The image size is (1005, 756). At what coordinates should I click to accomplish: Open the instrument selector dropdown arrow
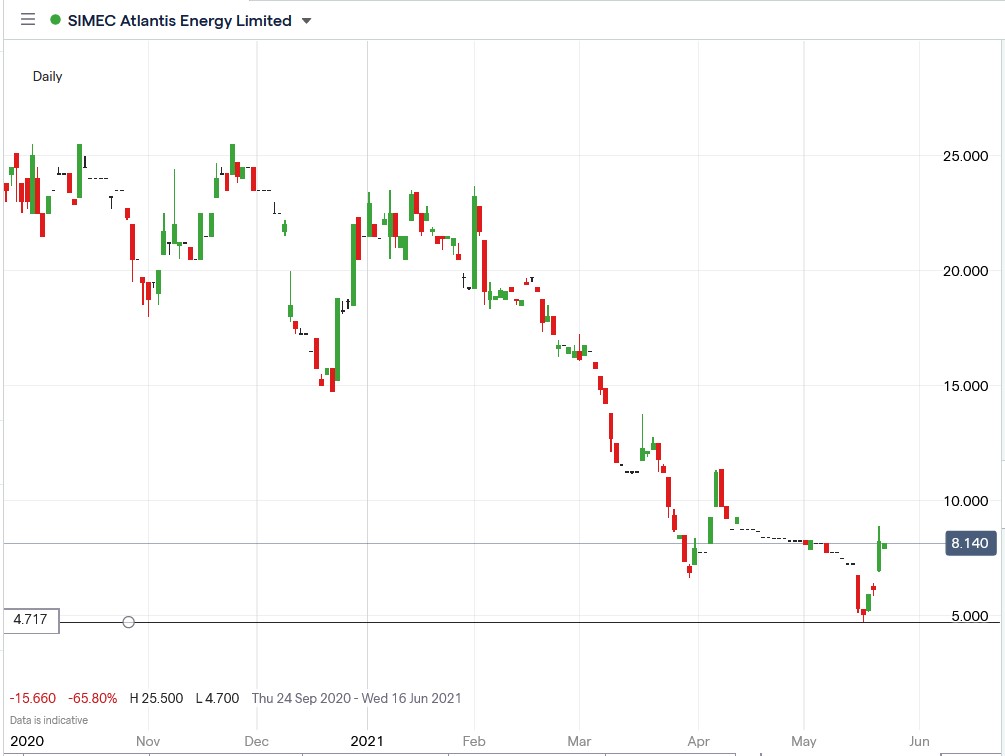pos(306,19)
